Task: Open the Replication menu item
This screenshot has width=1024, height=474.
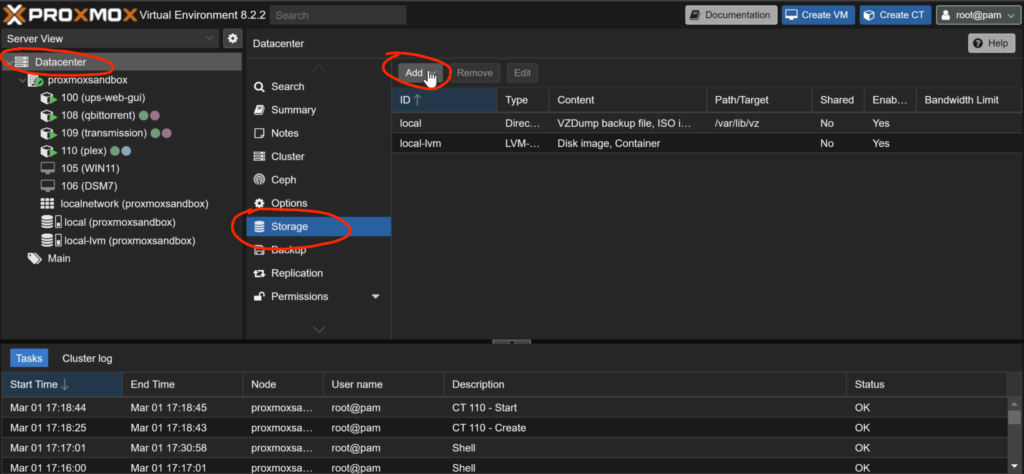Action: [319, 273]
